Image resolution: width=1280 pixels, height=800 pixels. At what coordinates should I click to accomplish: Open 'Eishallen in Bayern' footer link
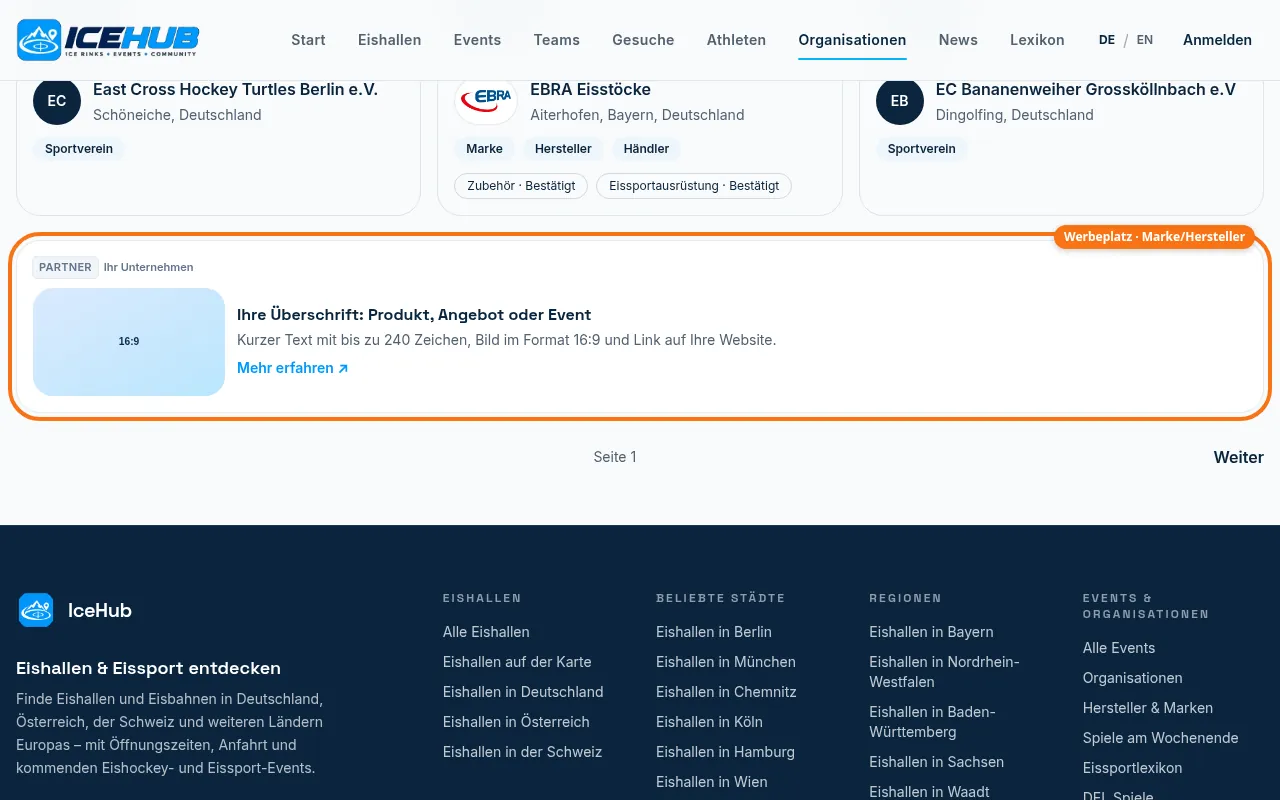931,632
